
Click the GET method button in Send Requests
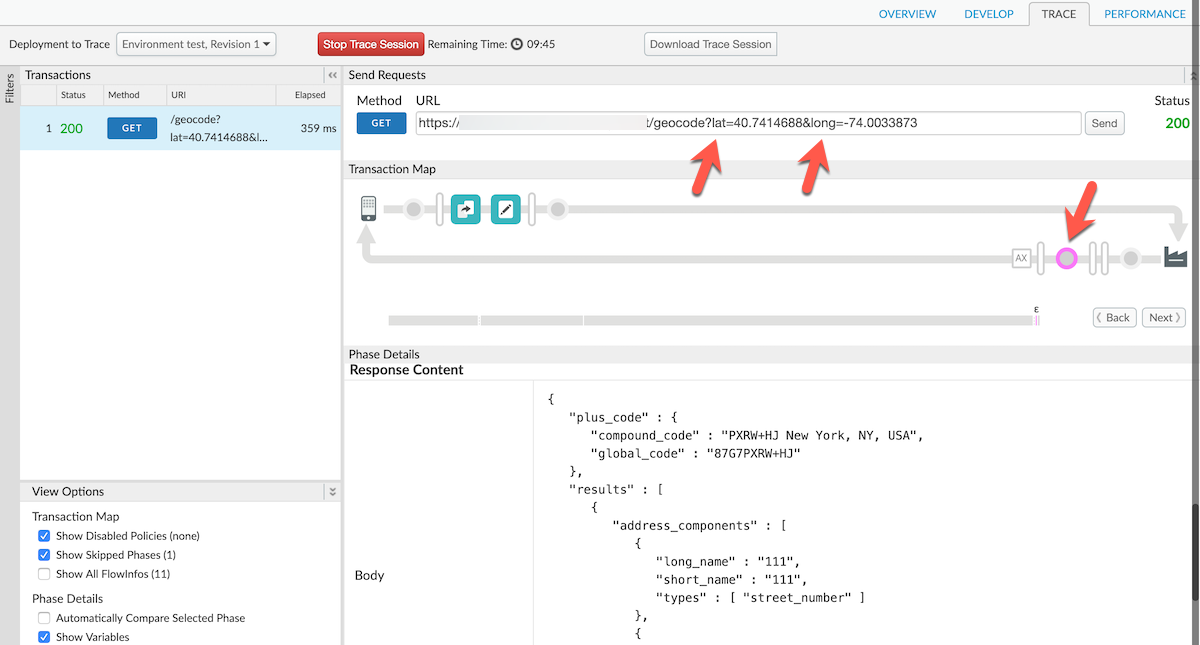click(381, 123)
